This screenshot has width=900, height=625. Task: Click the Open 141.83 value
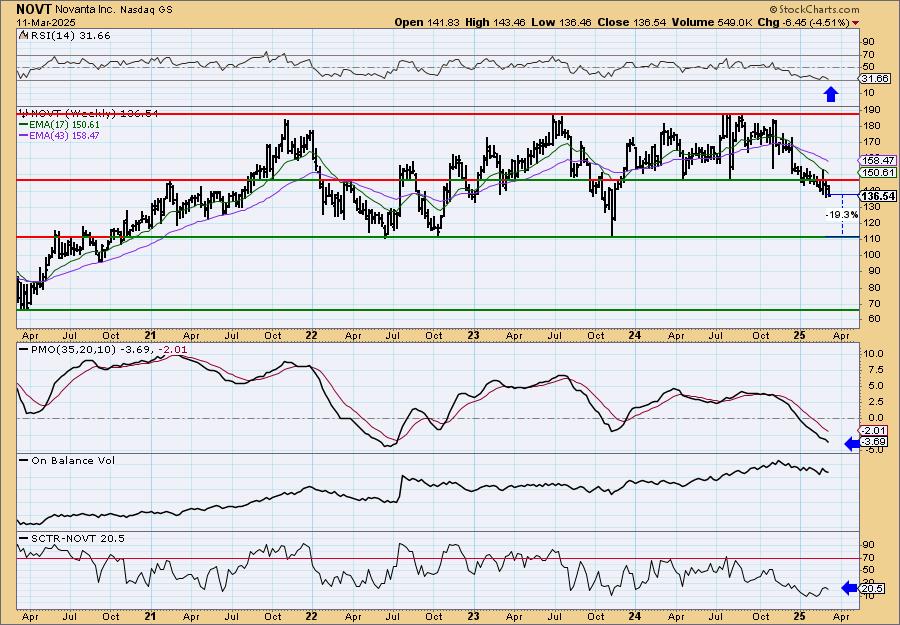(x=427, y=22)
